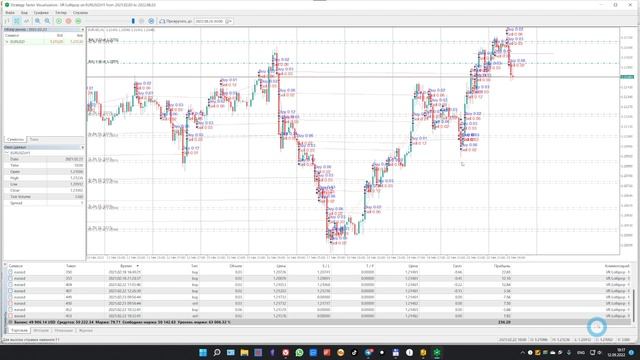Screen dimensions: 640x360
Task: Sort trades by the Прибыль column header
Action: pyautogui.click(x=502, y=266)
